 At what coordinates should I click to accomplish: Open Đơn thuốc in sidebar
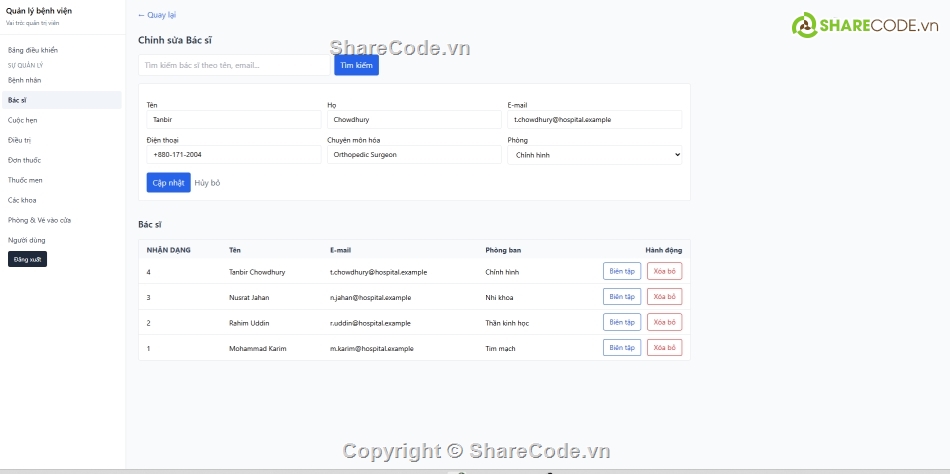tap(24, 160)
